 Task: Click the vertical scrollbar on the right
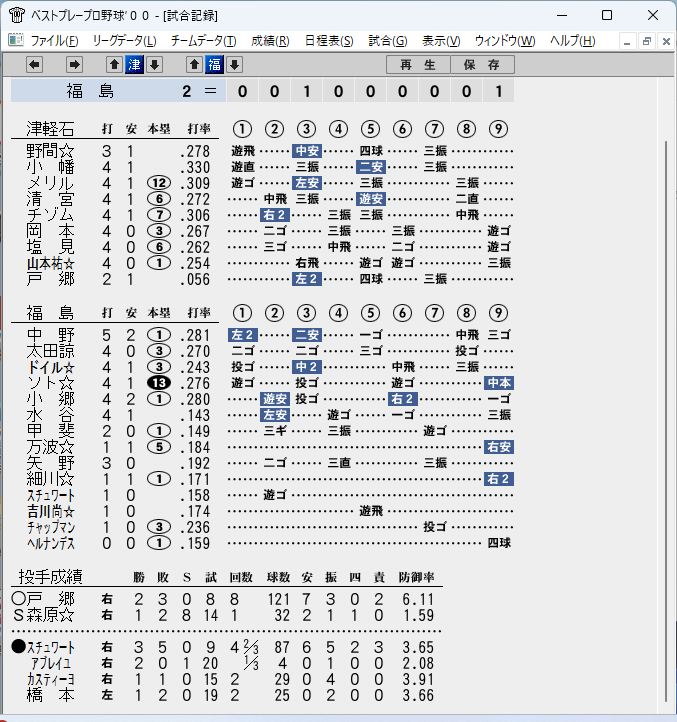[x=666, y=421]
